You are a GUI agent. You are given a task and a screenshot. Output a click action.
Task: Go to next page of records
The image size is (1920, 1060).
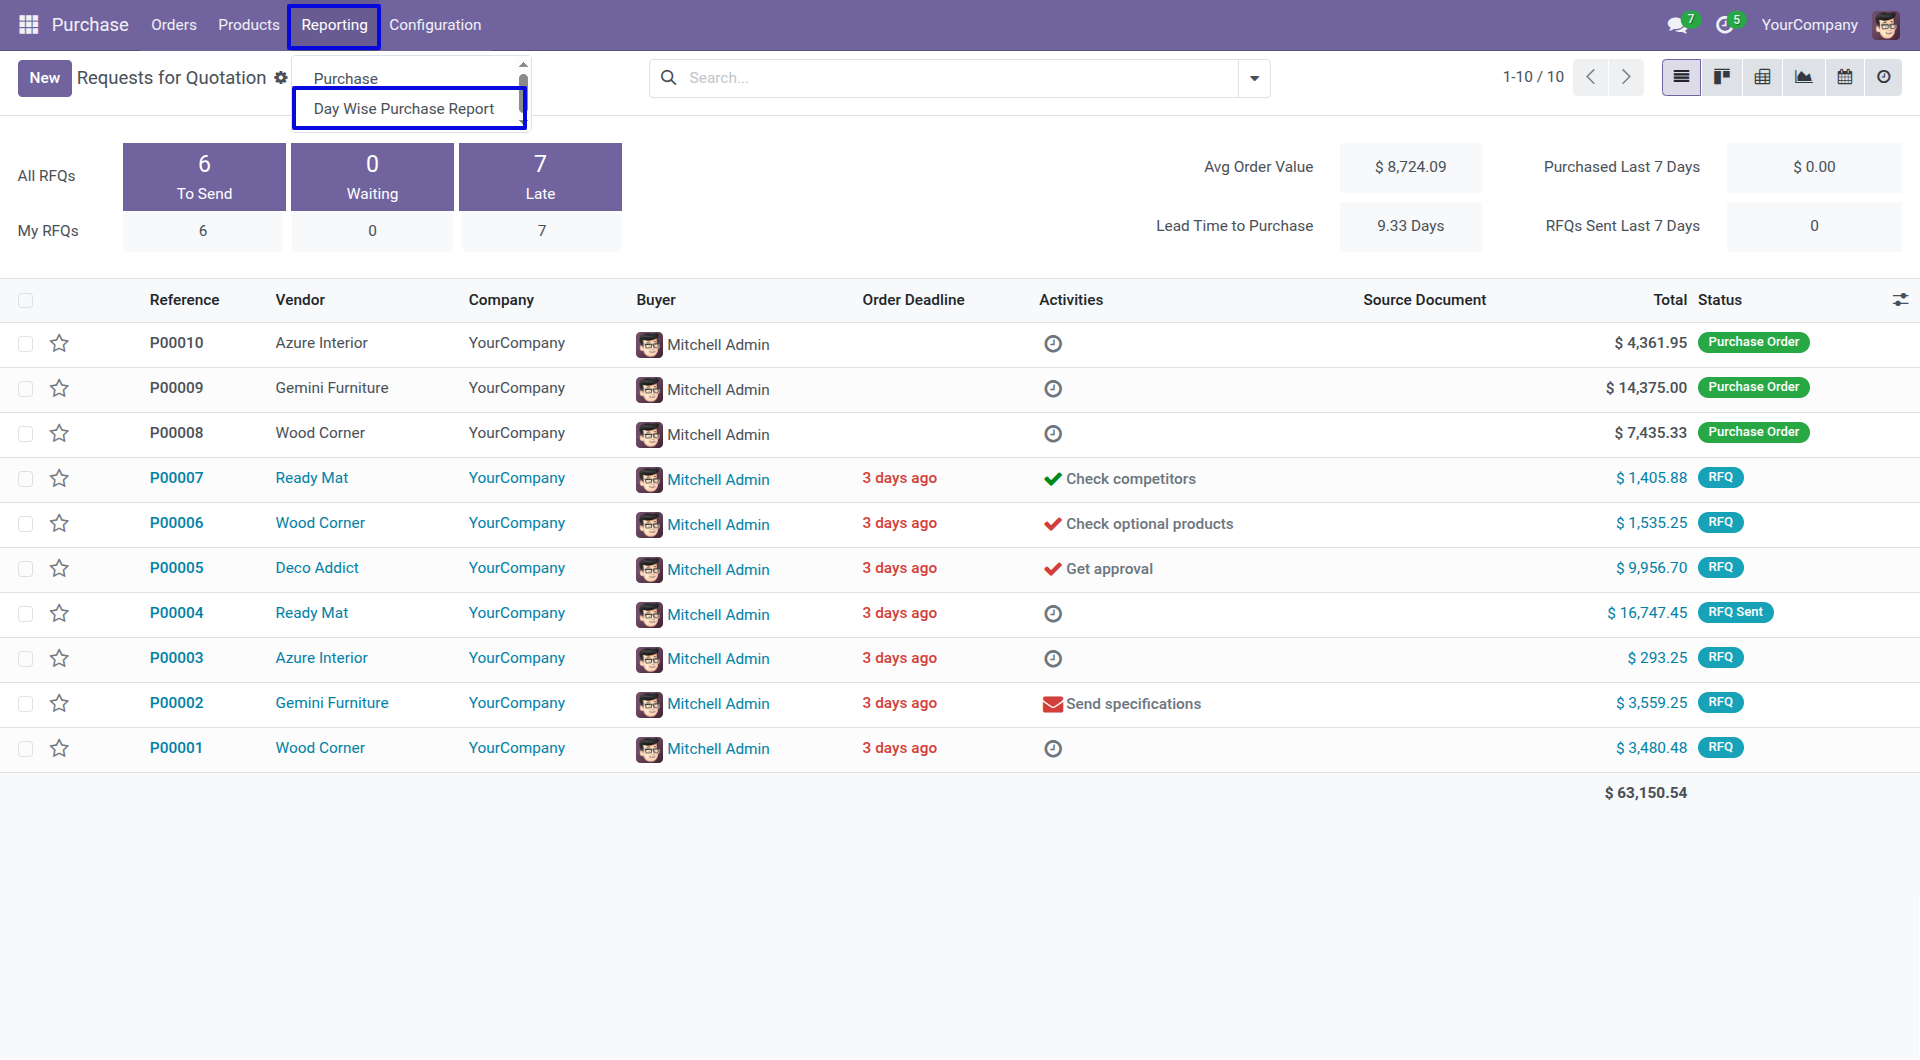[x=1626, y=77]
